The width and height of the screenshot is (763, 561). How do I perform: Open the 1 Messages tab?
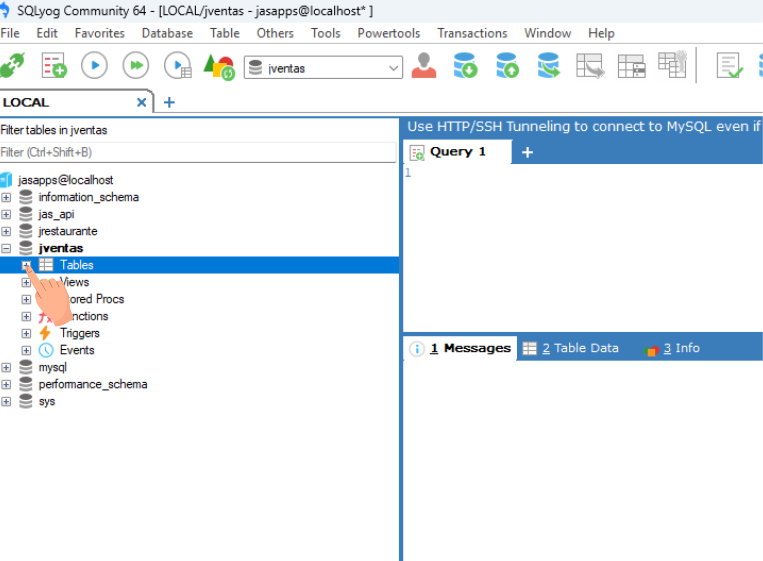pos(460,348)
